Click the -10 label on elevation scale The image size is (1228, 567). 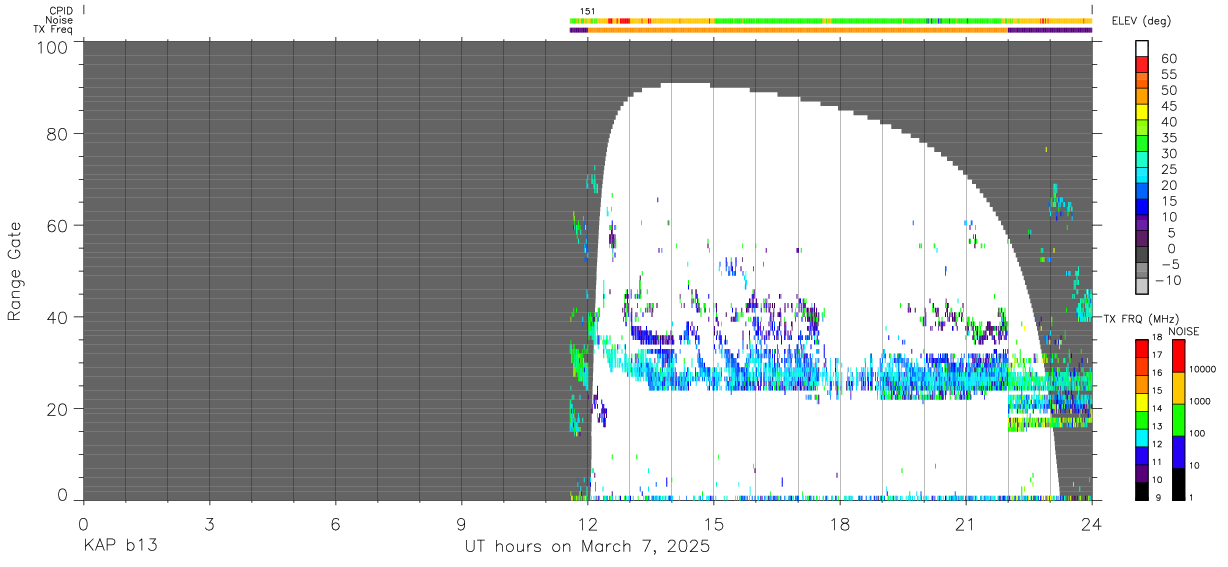click(x=1169, y=281)
